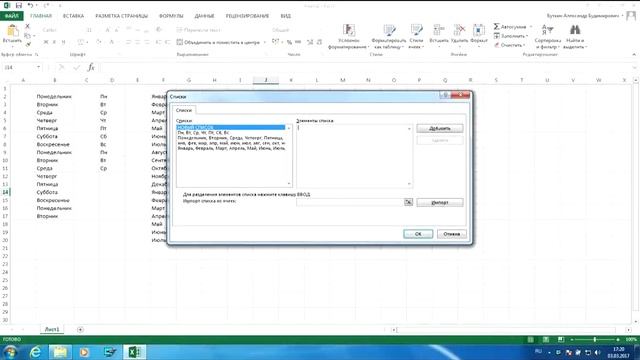This screenshot has width=640, height=360.
Task: Click the Добавить button
Action: [440, 129]
